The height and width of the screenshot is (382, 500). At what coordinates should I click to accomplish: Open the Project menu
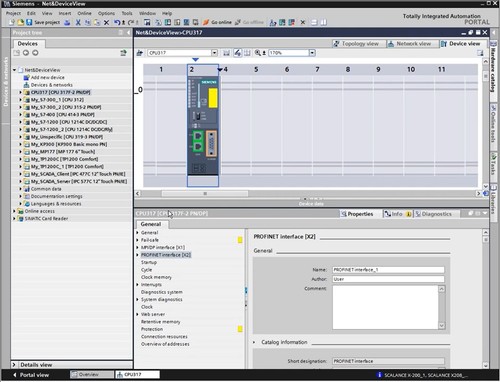coord(13,13)
